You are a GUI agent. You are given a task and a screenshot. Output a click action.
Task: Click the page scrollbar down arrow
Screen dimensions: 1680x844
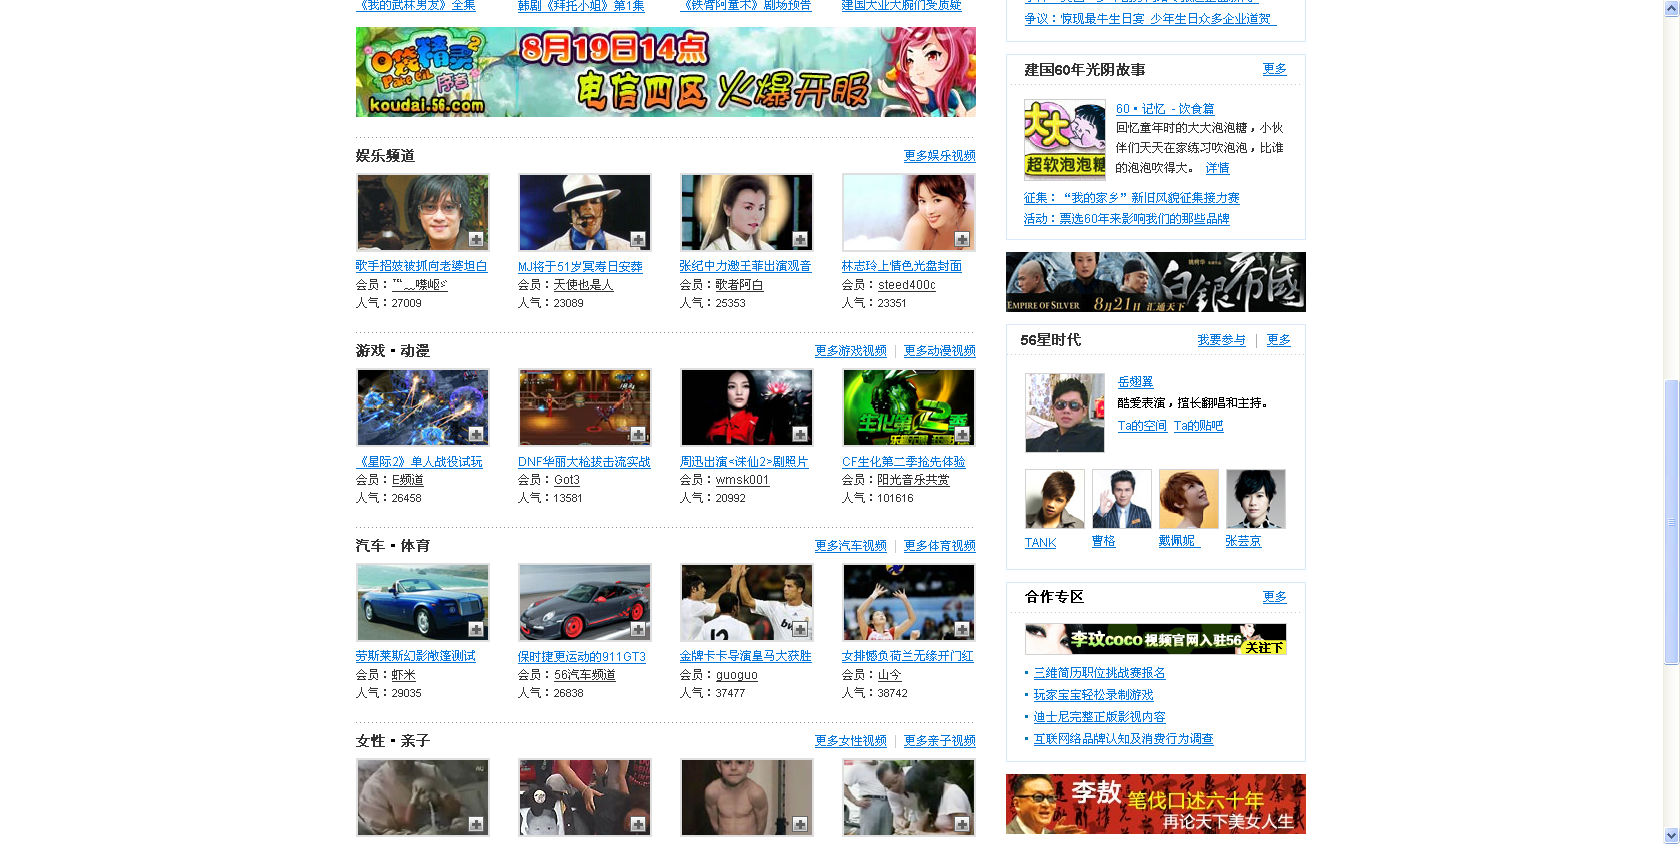click(1671, 836)
